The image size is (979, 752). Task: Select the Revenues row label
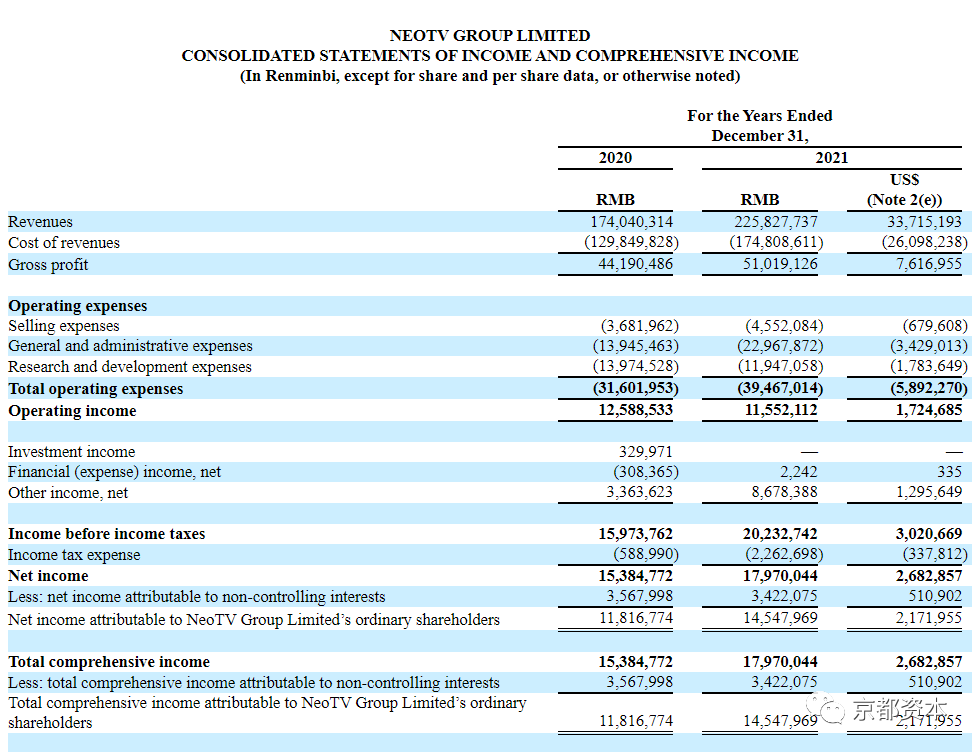tap(40, 222)
